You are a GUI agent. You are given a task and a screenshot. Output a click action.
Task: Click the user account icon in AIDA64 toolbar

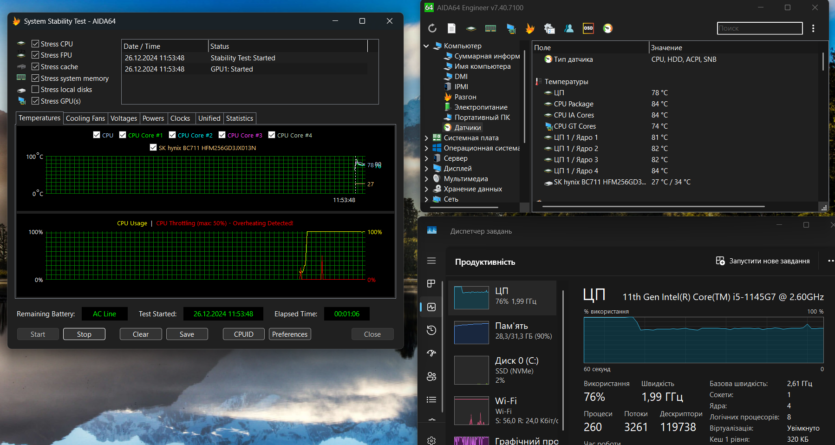pos(569,28)
